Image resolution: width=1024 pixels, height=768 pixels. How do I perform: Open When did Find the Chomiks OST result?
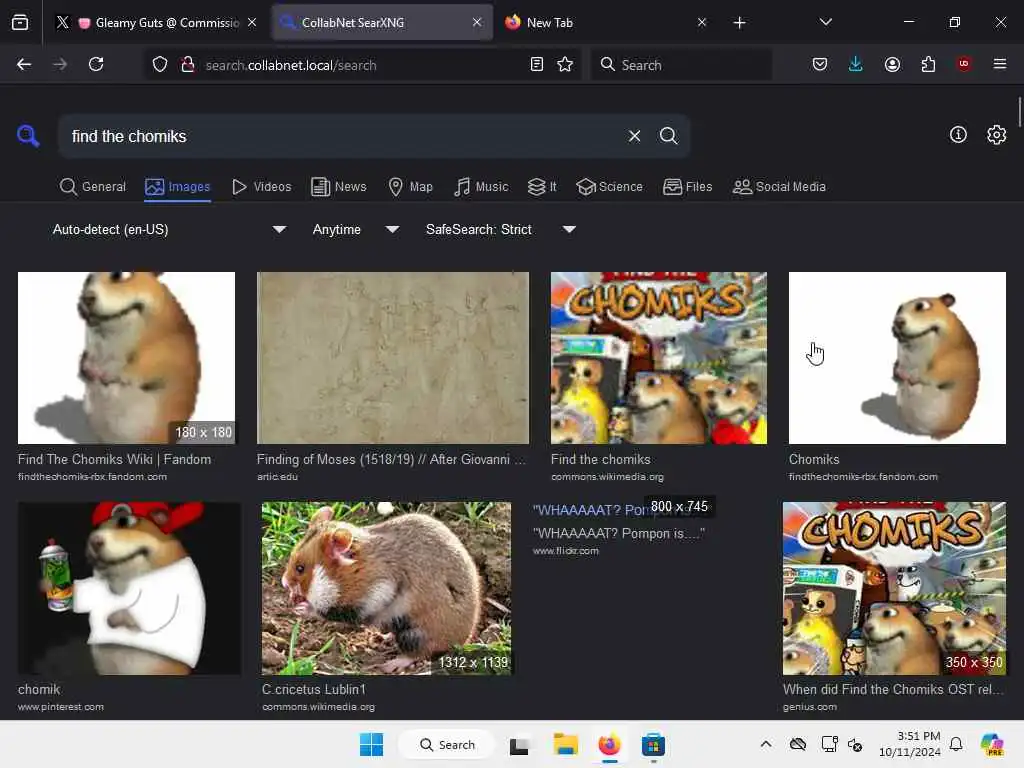click(x=893, y=689)
